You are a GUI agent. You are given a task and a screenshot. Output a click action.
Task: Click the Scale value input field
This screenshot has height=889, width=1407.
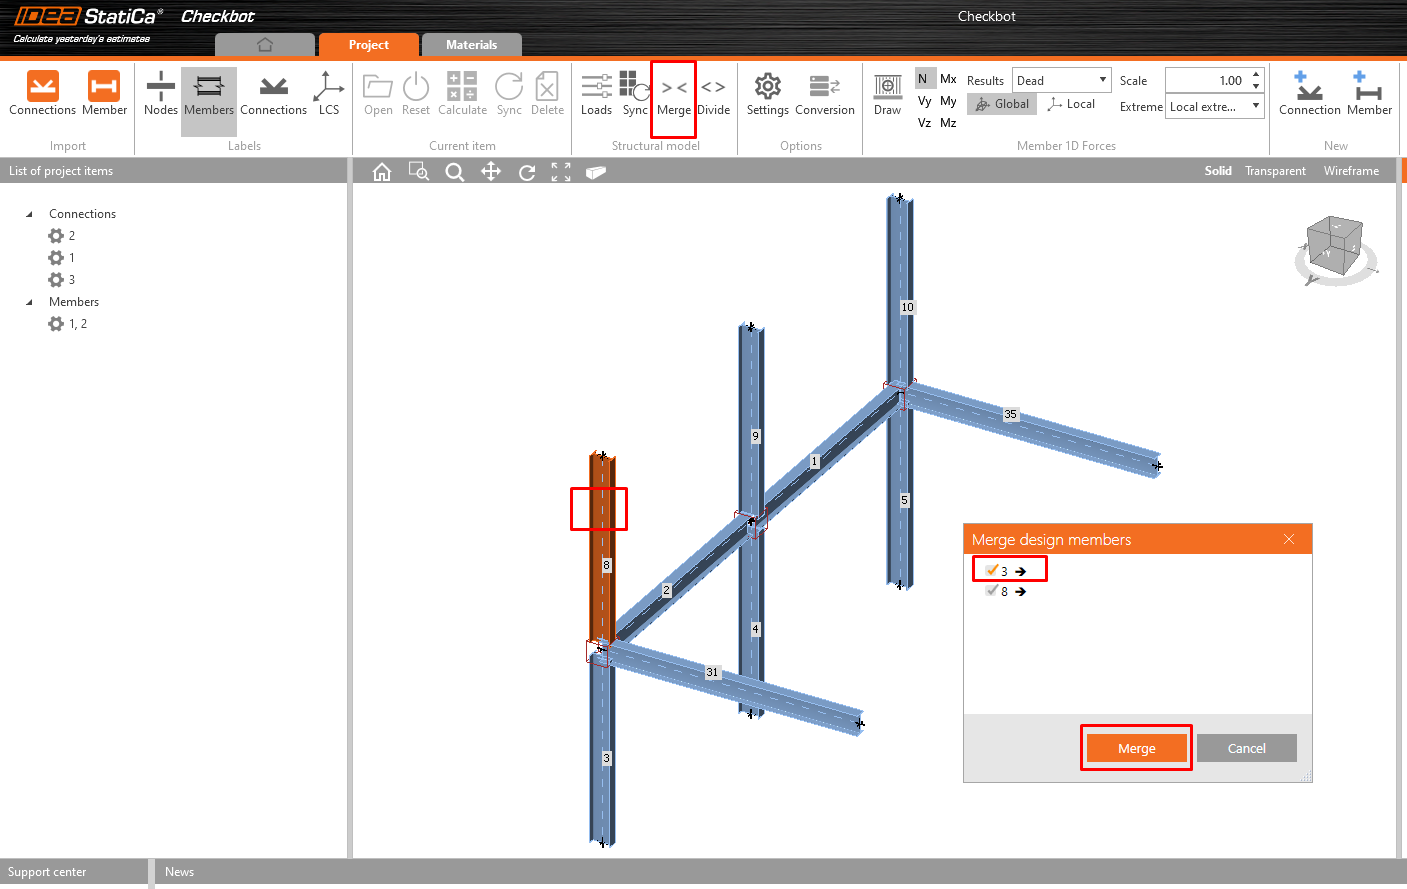coord(1207,80)
